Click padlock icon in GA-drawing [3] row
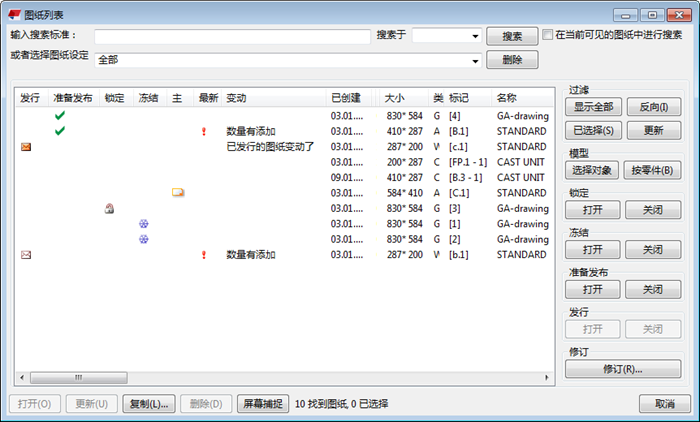 point(109,208)
